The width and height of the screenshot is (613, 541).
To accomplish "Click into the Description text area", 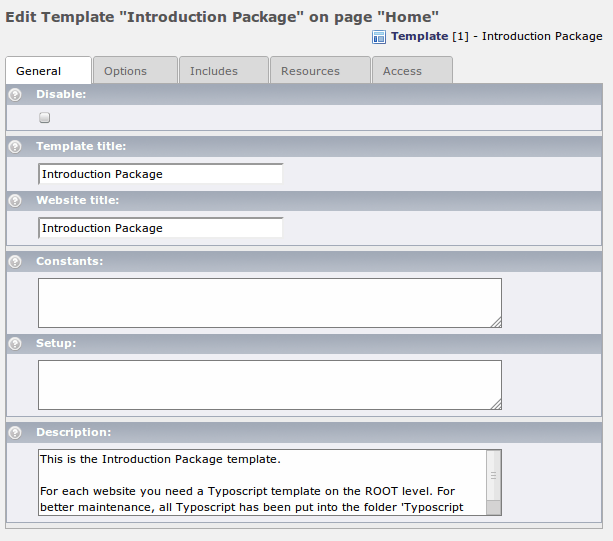I will (x=262, y=482).
